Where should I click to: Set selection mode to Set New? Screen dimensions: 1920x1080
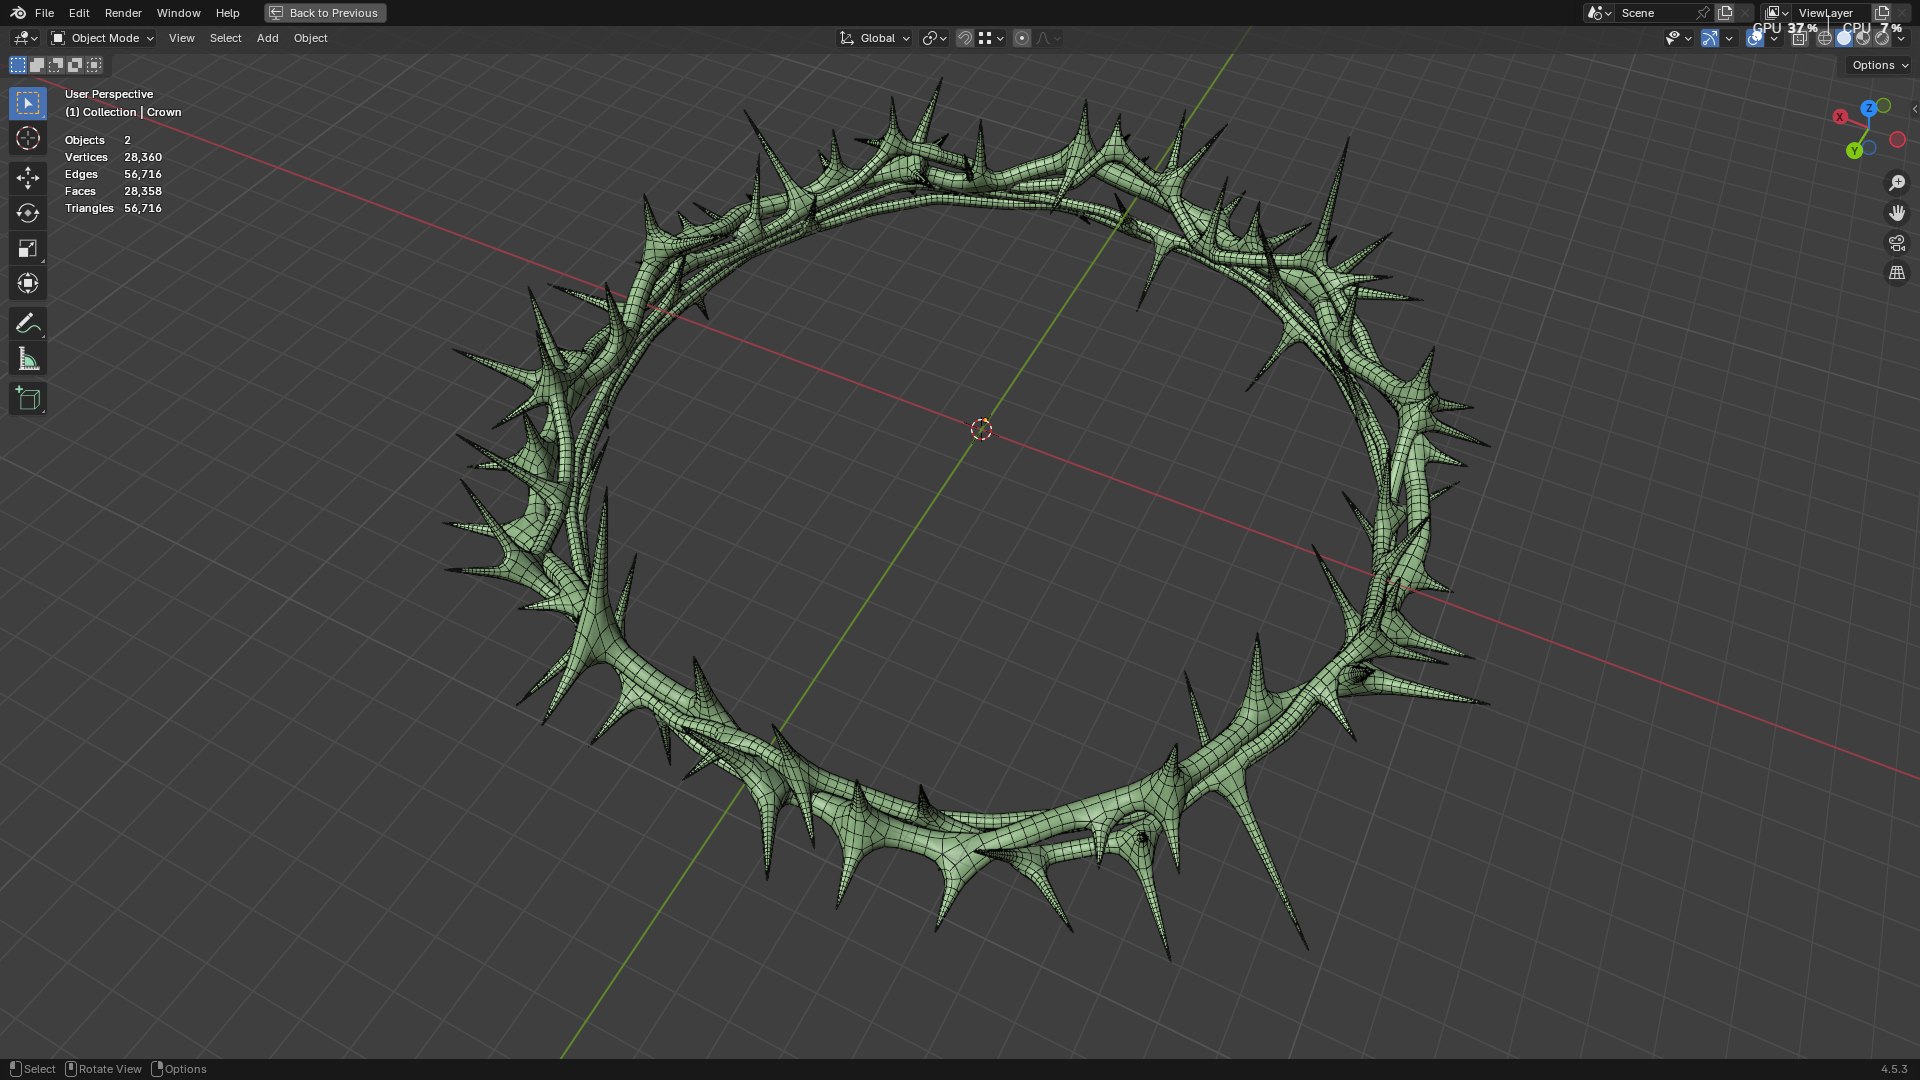[18, 65]
